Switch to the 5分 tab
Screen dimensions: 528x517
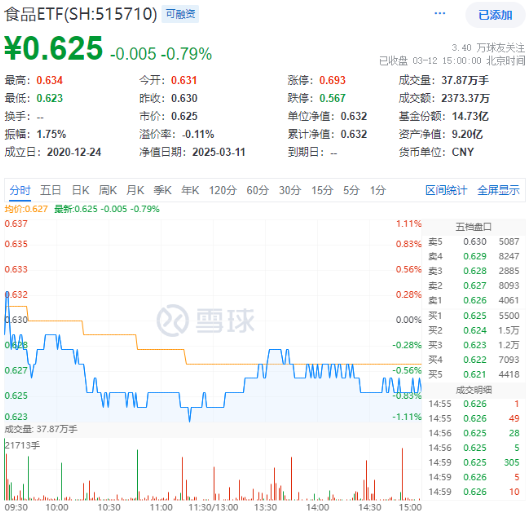pos(352,190)
